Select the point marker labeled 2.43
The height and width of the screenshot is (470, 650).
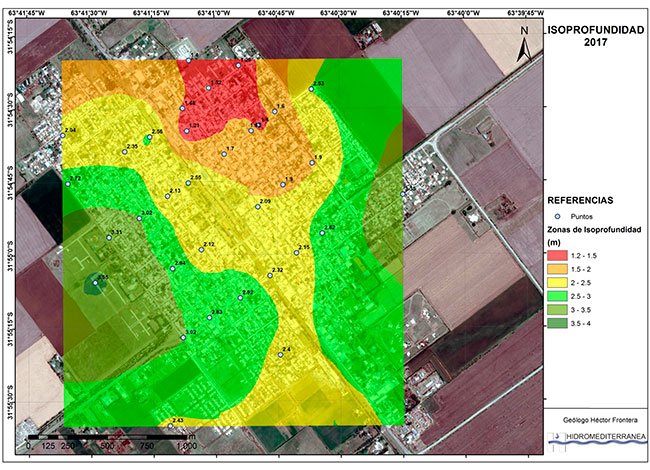pos(170,426)
